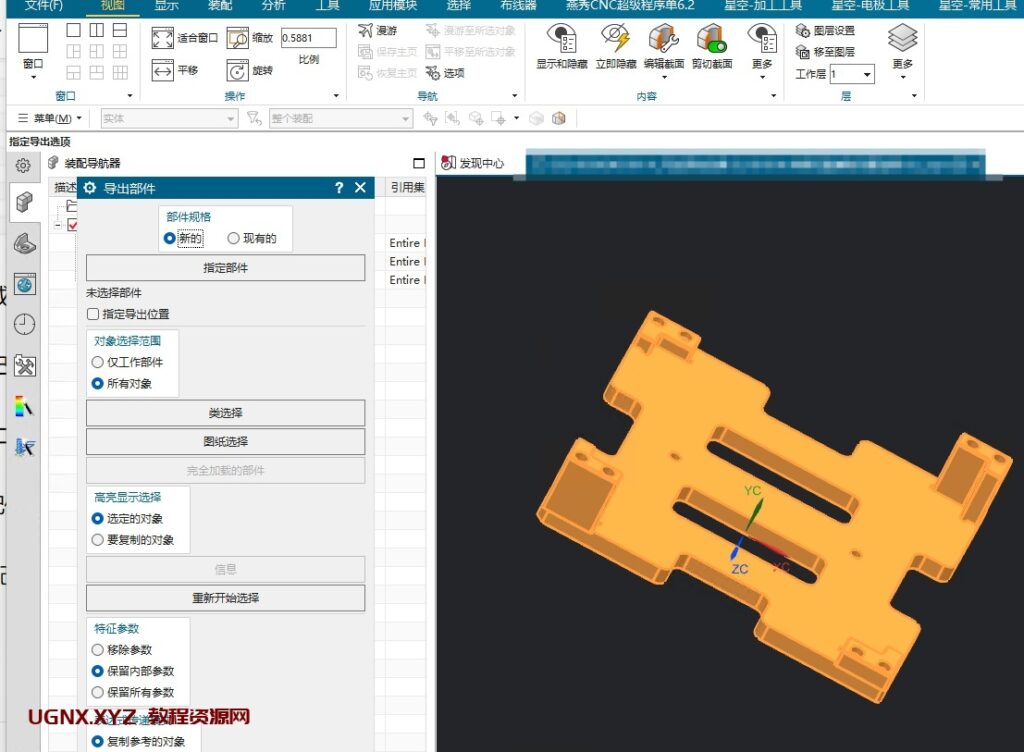The height and width of the screenshot is (752, 1024).
Task: Click the Rotate (旋转) view icon
Action: pos(237,71)
